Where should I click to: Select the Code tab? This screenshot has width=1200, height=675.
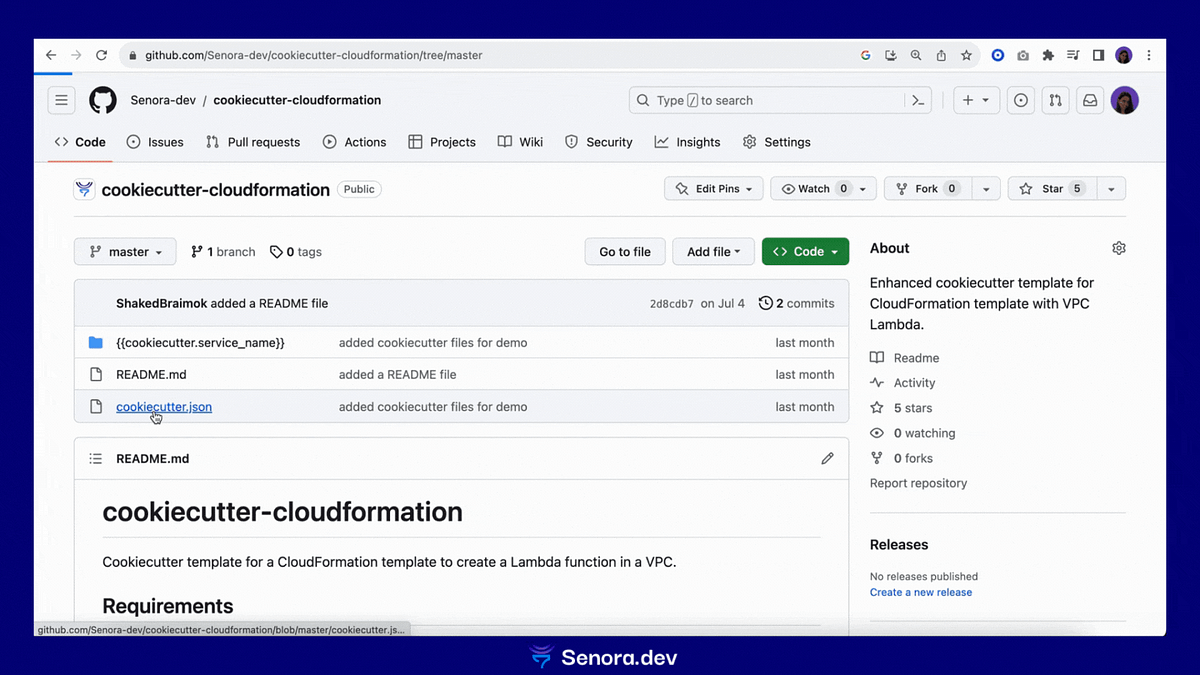pyautogui.click(x=80, y=142)
